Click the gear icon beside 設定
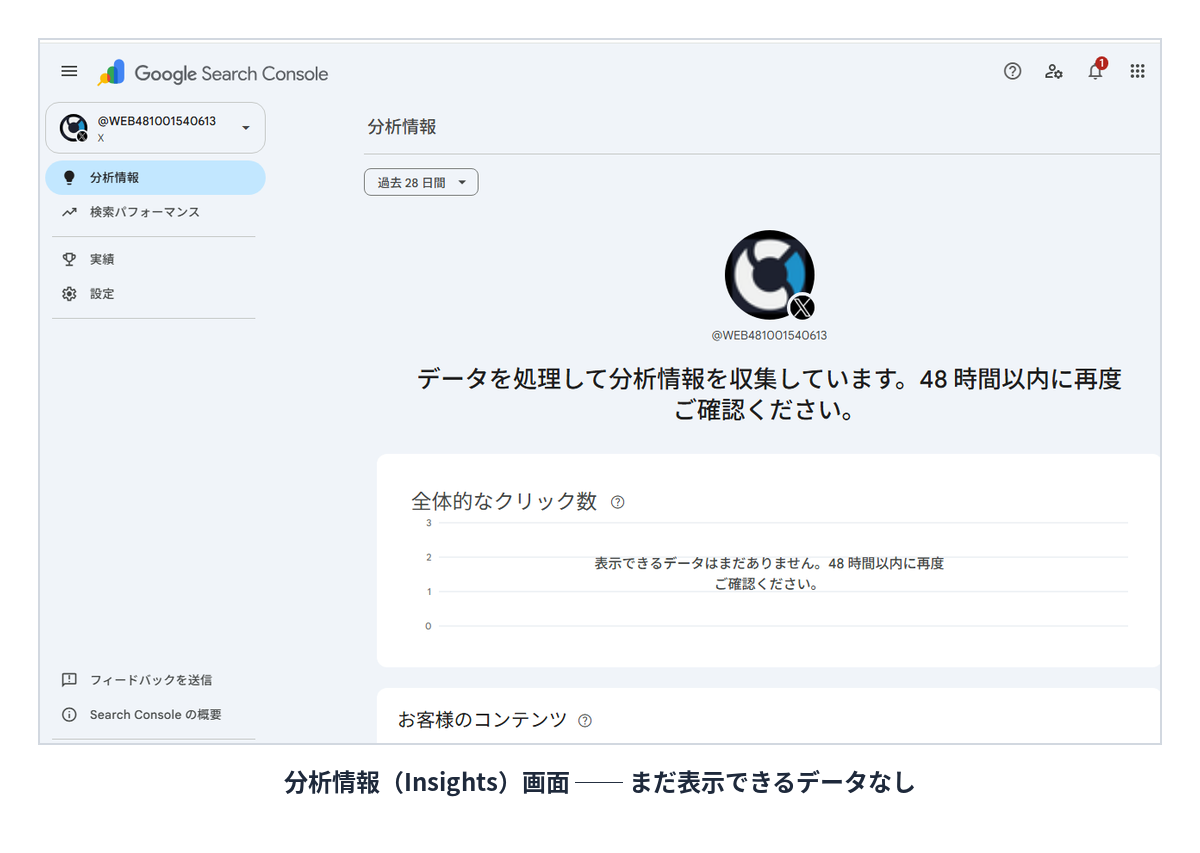Viewport: 1200px width, 853px height. 69,294
